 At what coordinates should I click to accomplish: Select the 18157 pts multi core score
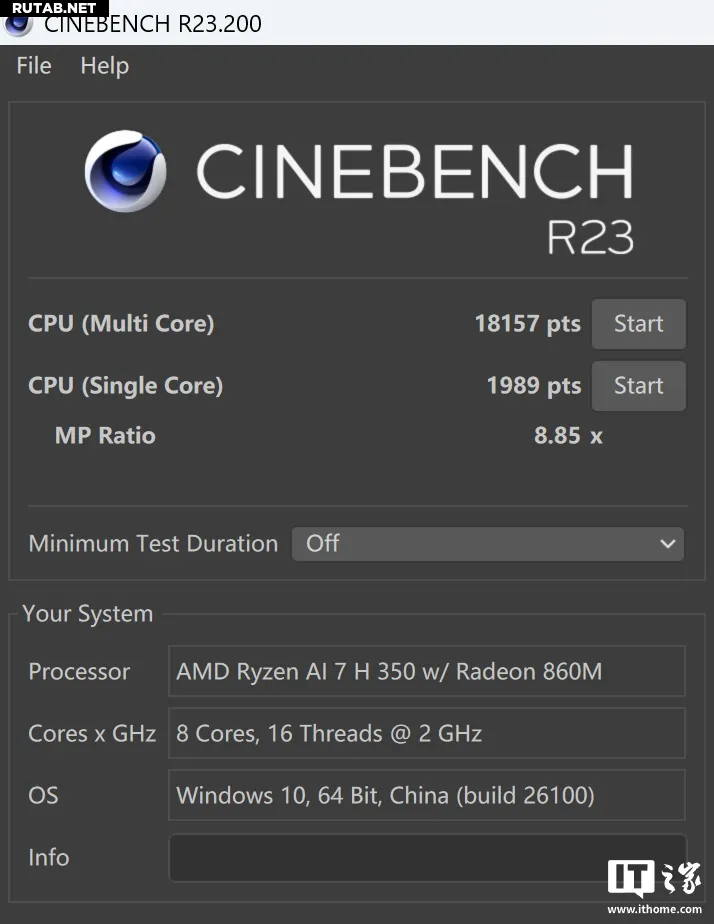coord(527,324)
